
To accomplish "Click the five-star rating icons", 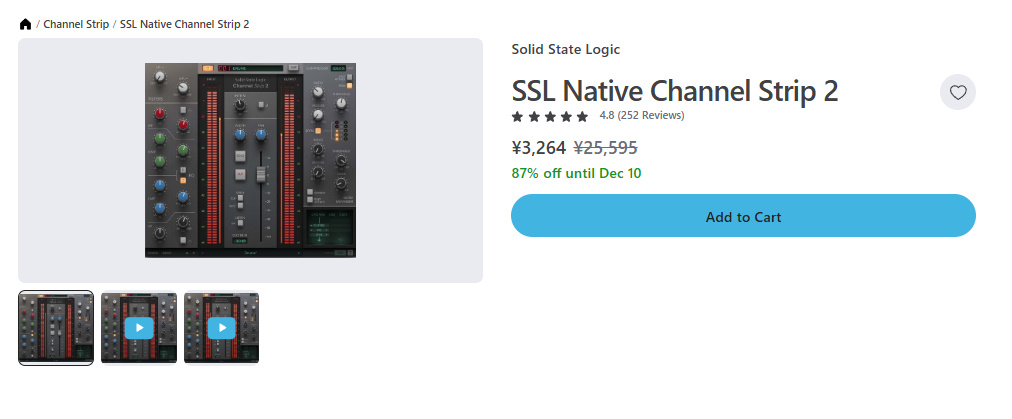I will (550, 116).
